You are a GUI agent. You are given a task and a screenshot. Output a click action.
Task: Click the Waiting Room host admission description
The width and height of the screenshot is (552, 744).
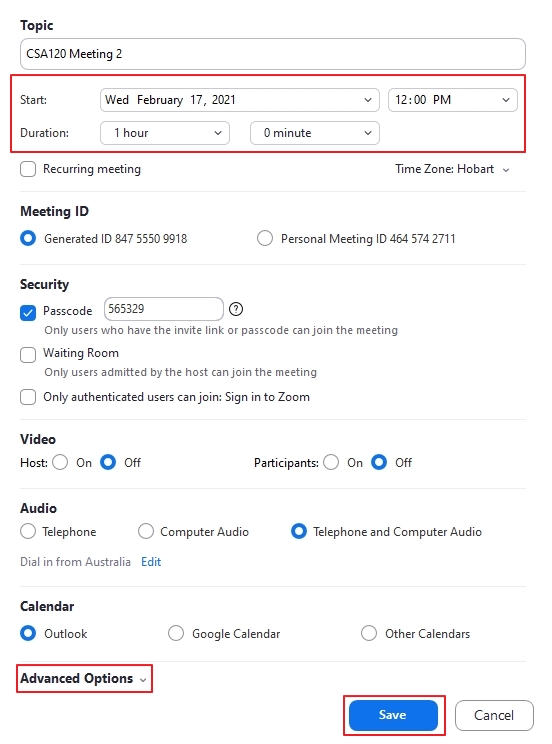tap(180, 372)
